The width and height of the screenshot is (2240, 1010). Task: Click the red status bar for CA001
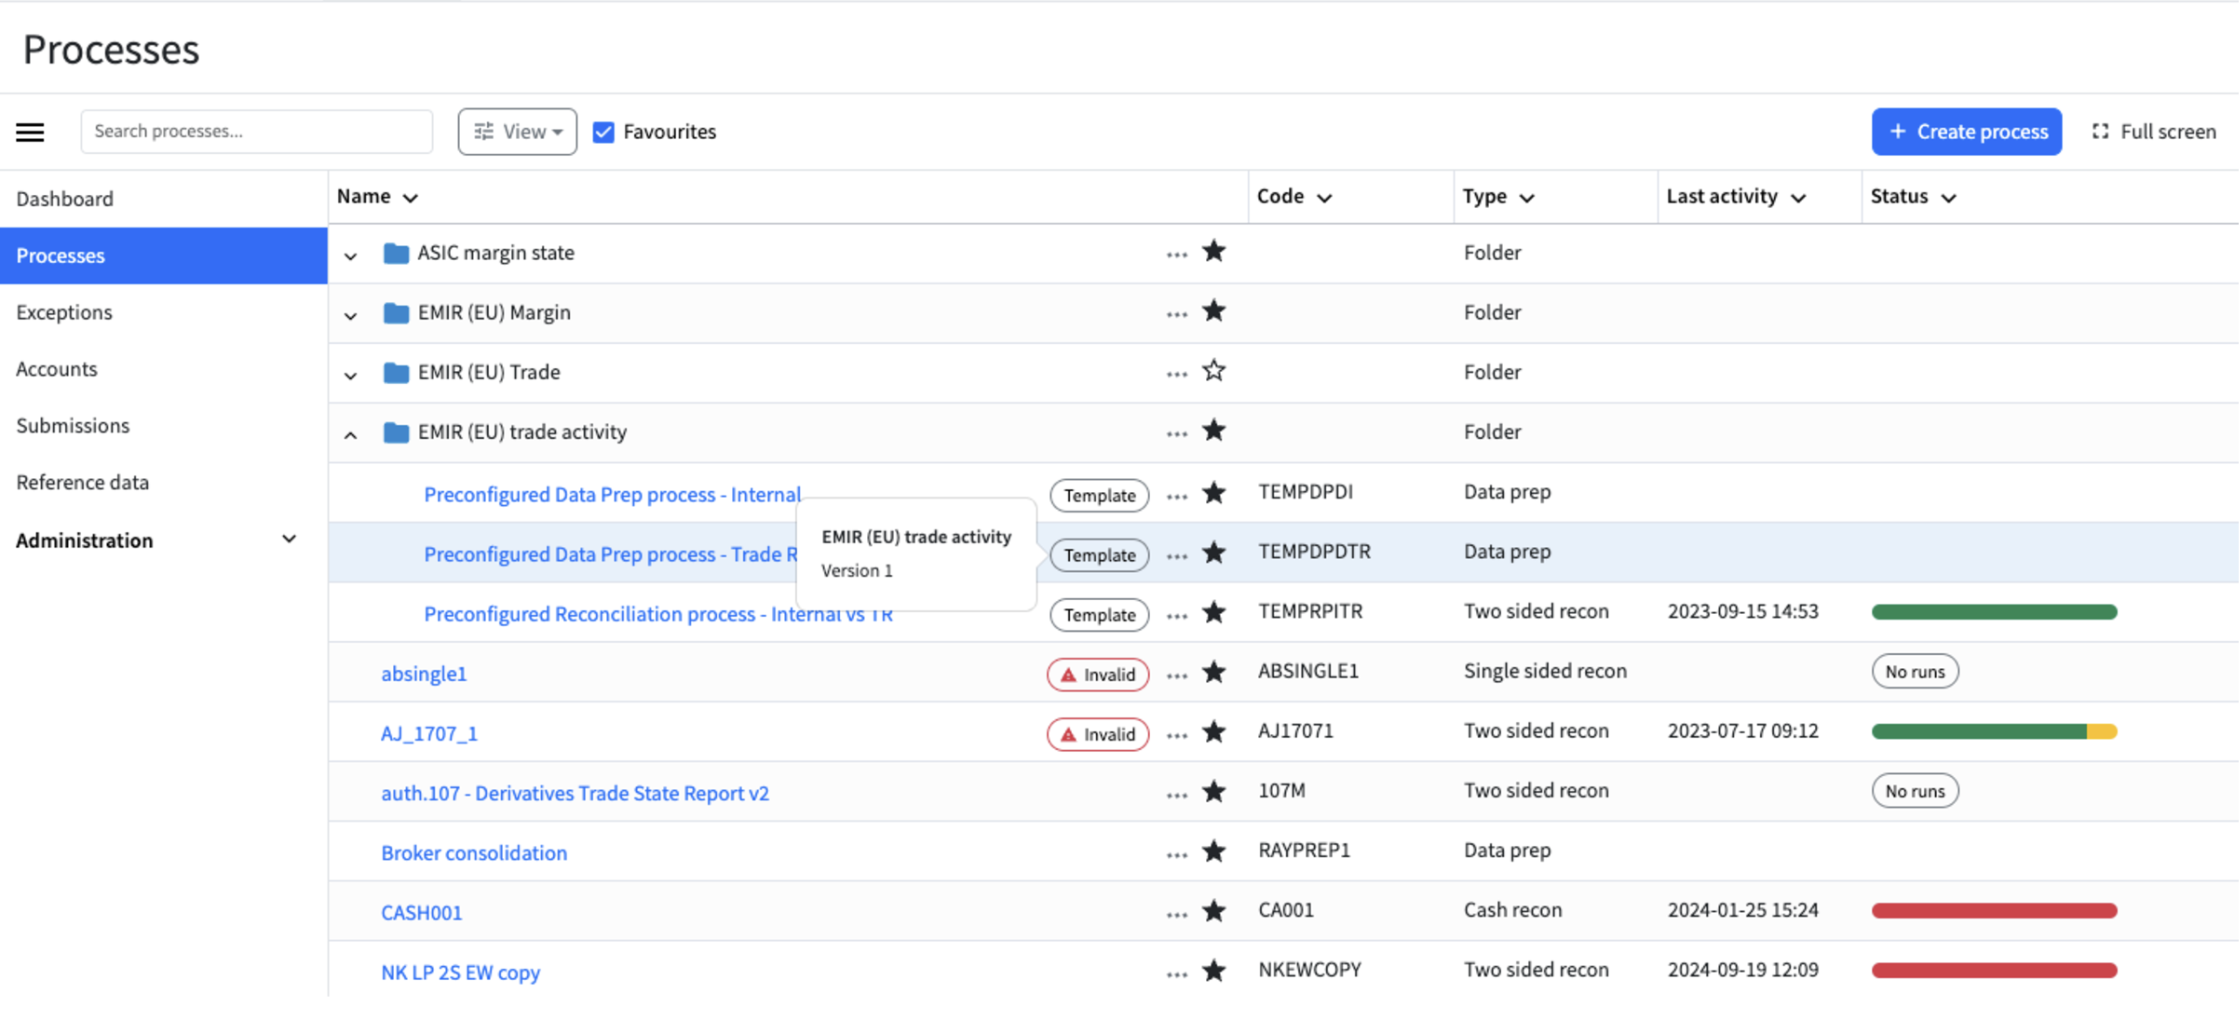[1994, 911]
